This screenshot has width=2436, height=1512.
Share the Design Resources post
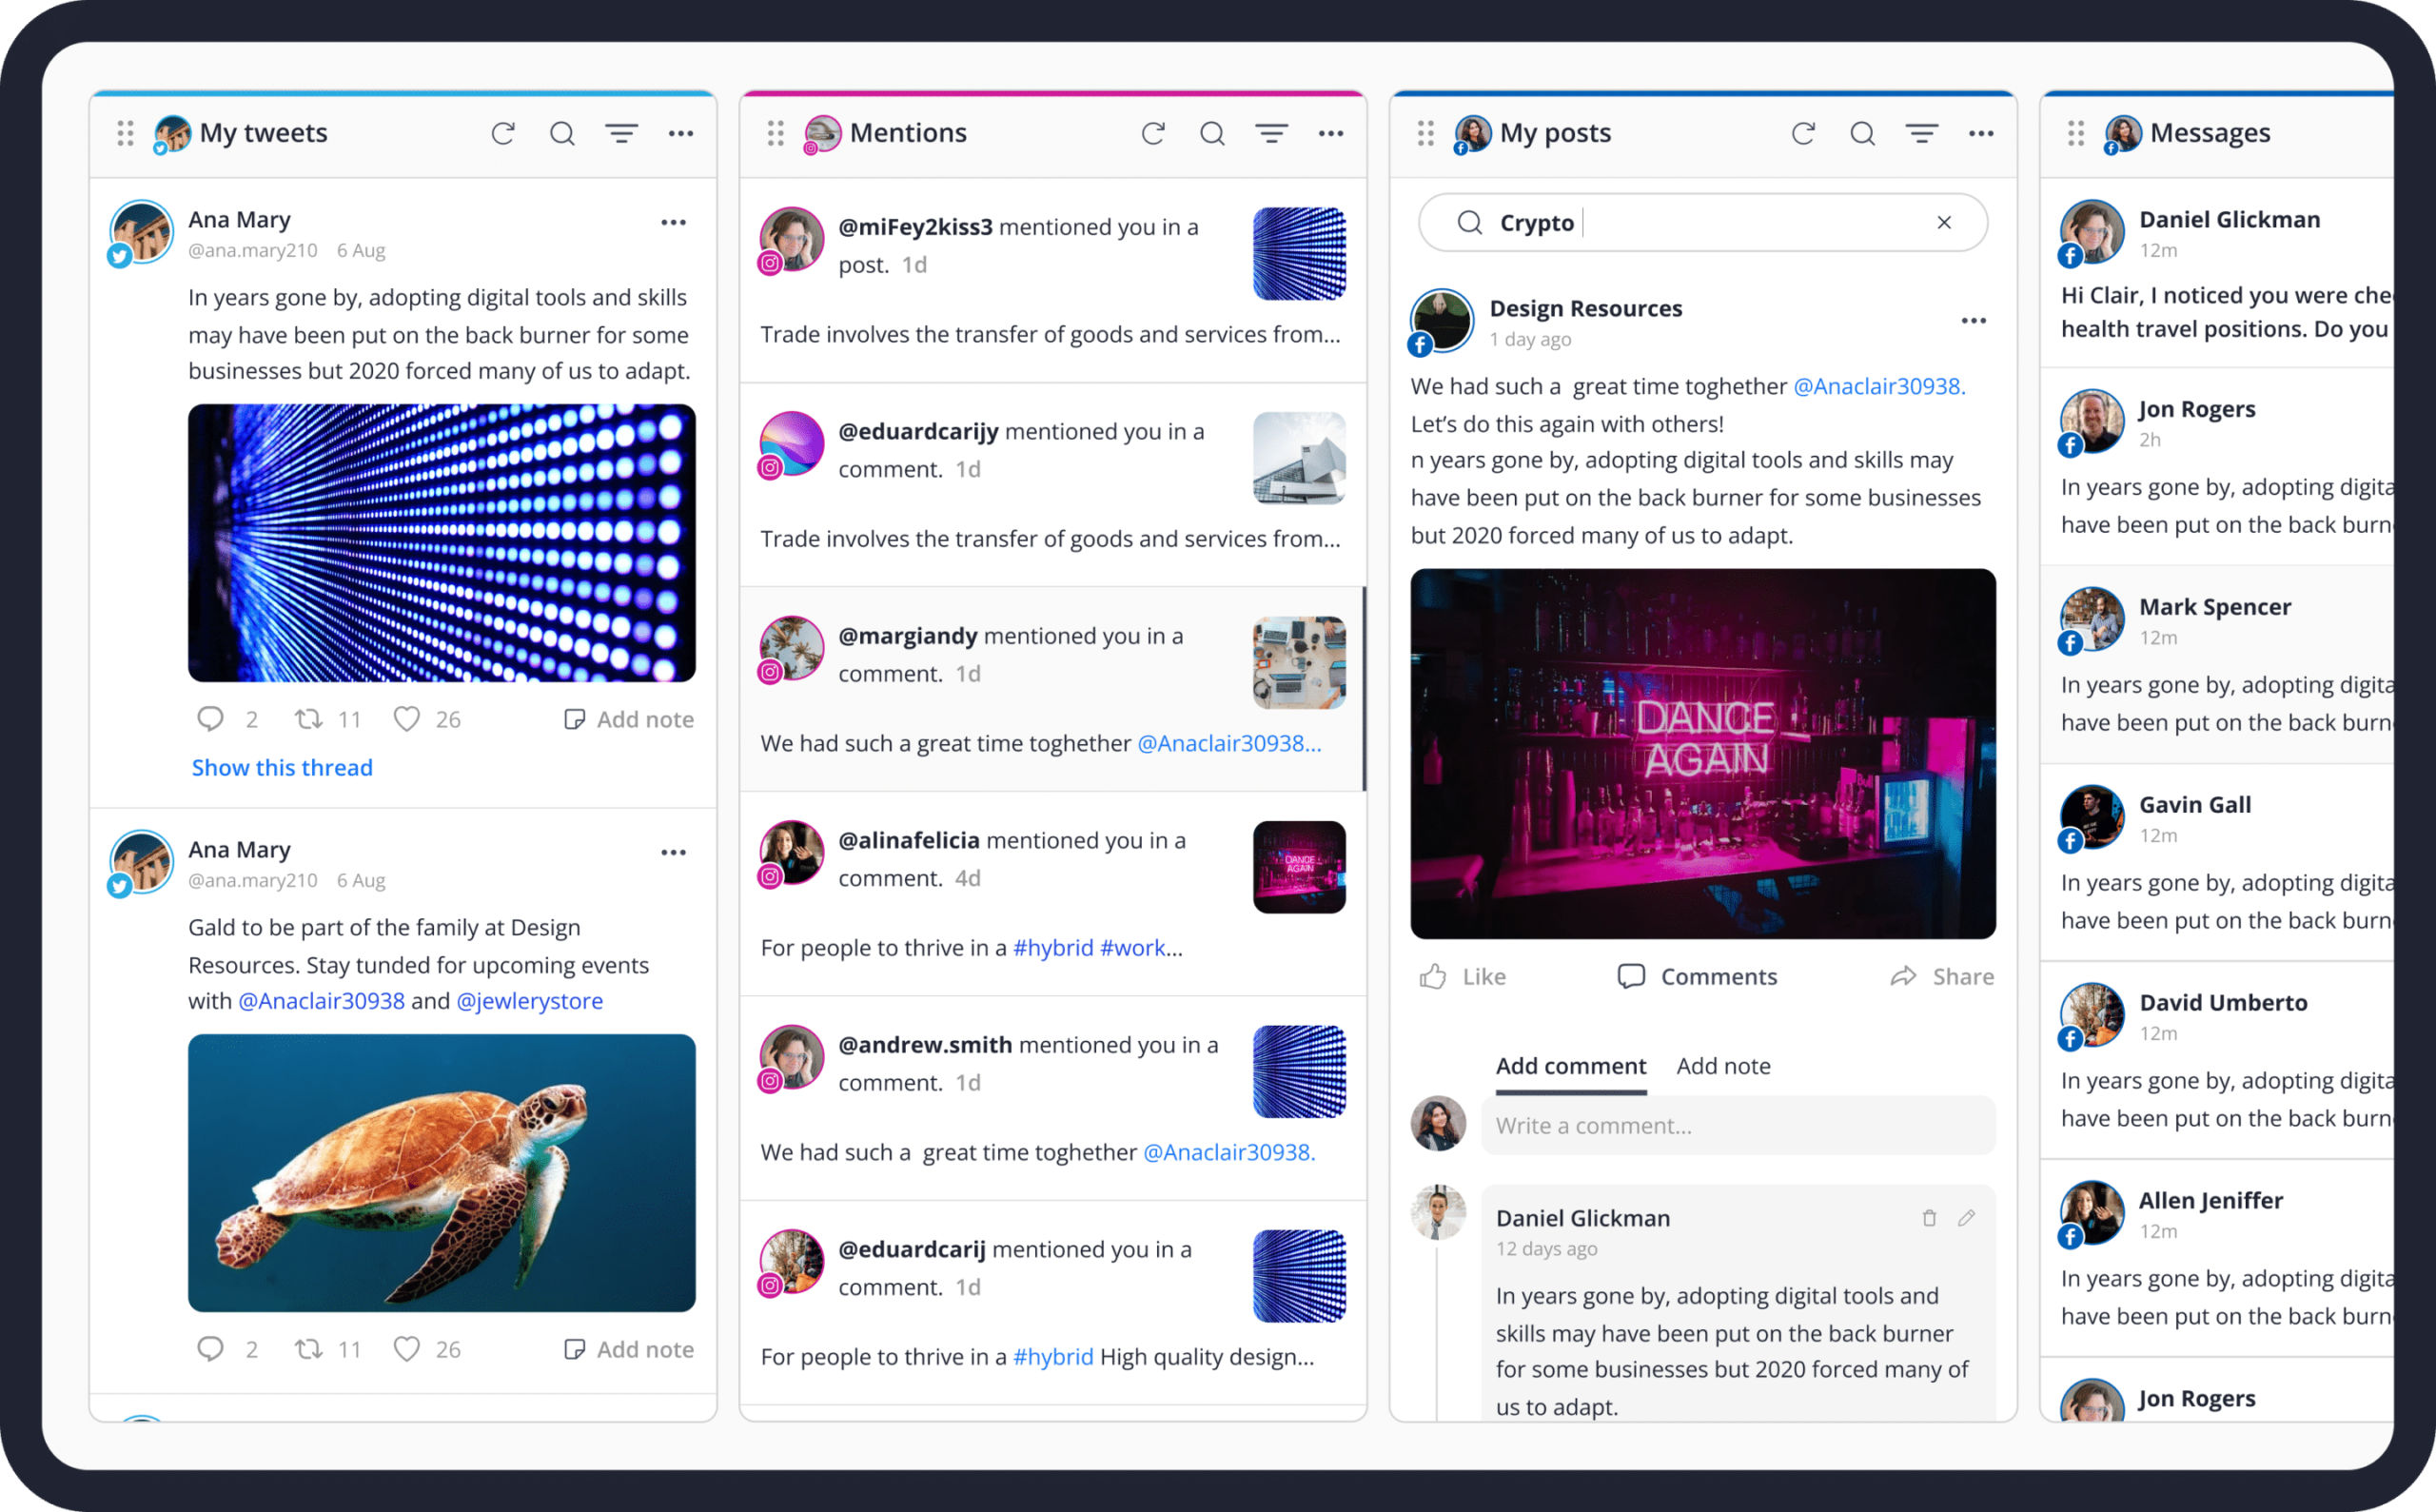1941,976
